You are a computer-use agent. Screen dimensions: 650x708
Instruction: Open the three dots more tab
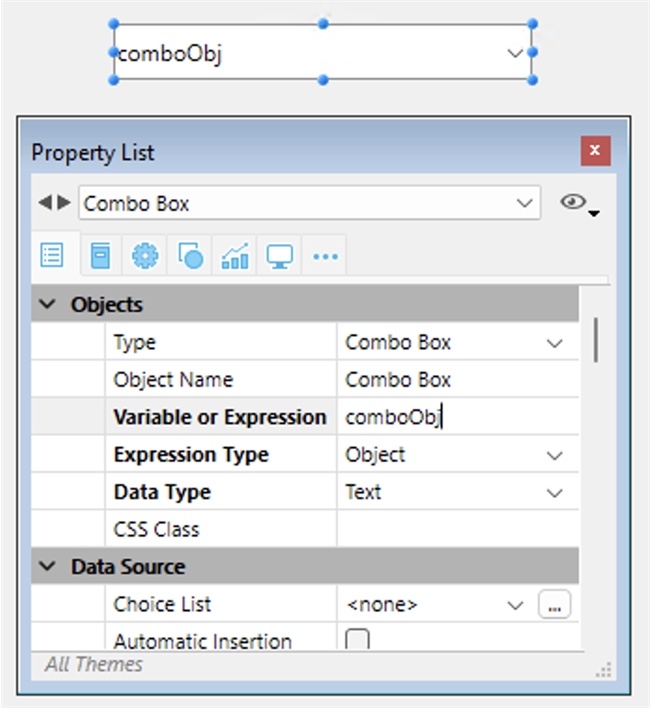[x=325, y=256]
